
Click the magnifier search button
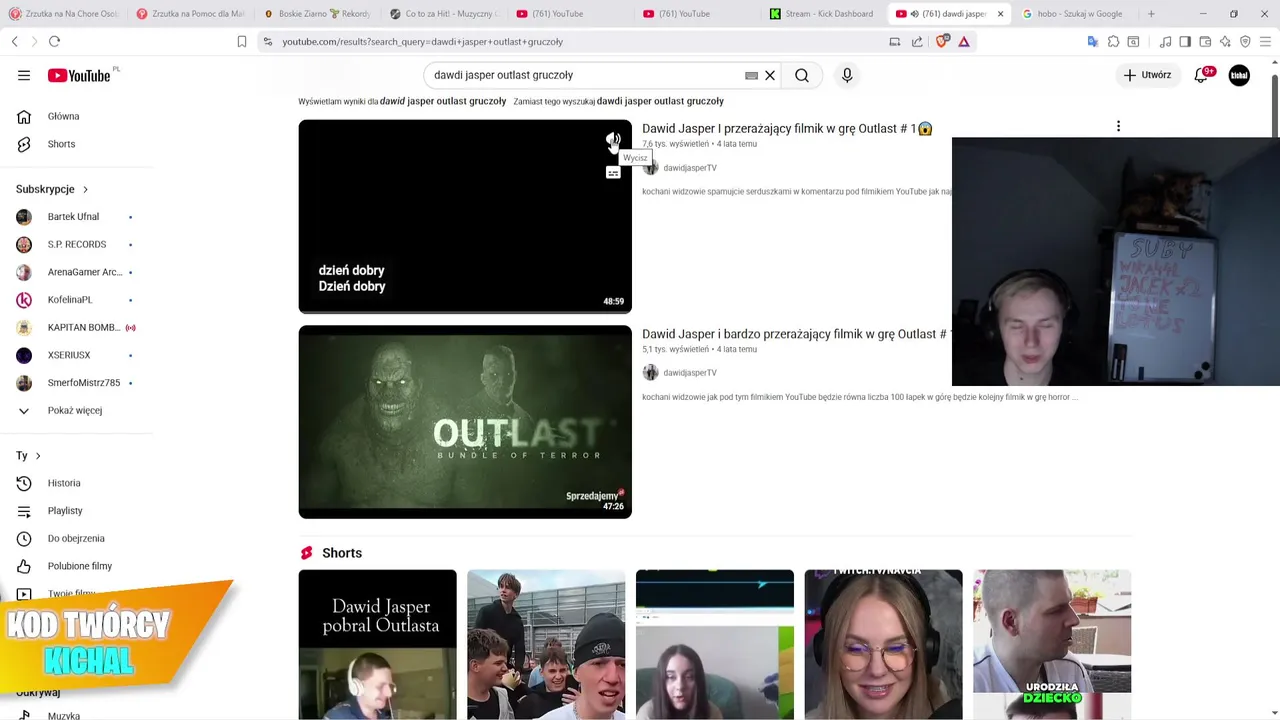[802, 75]
